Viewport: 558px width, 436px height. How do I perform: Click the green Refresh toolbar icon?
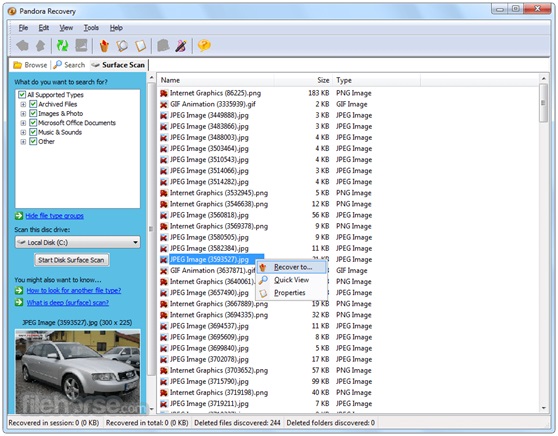tap(63, 45)
